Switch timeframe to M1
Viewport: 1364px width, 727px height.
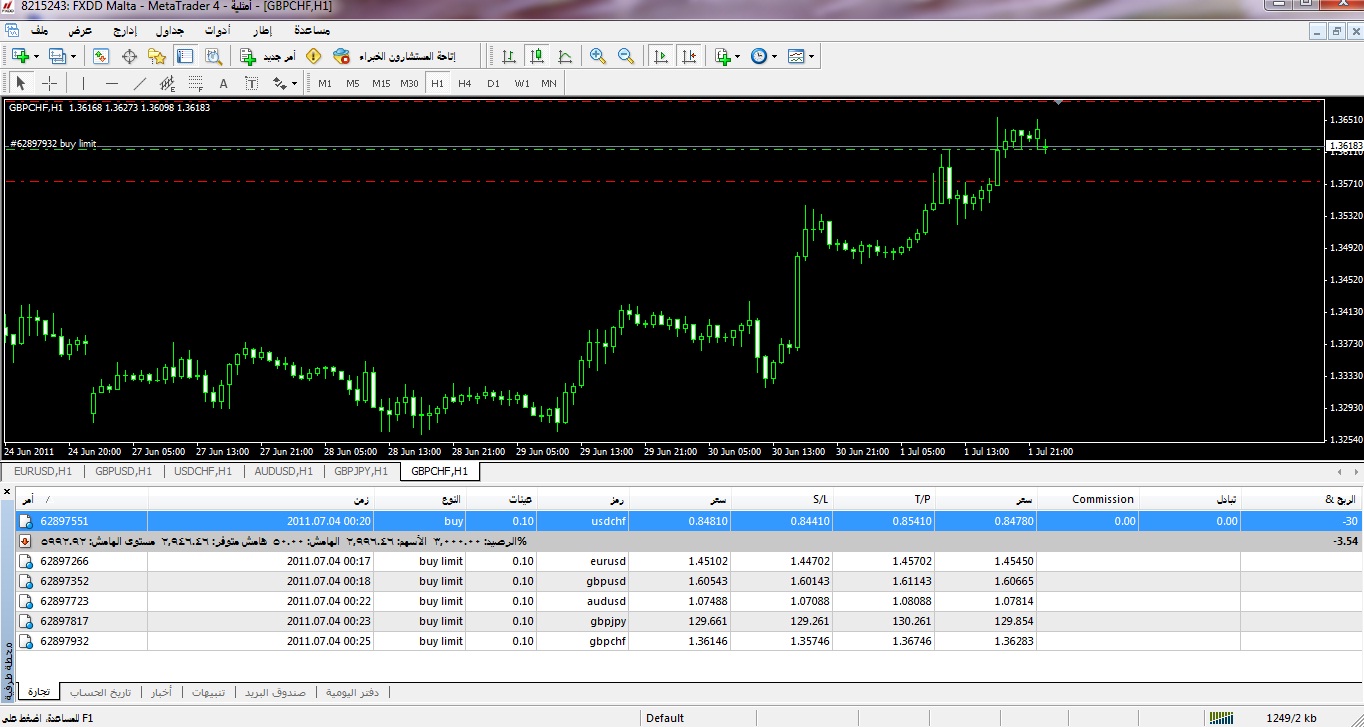[325, 83]
